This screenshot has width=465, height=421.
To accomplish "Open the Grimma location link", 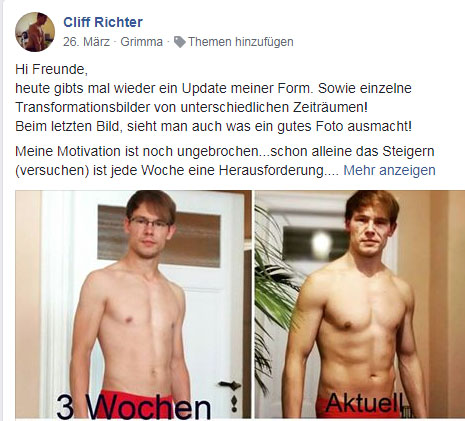I will (142, 42).
